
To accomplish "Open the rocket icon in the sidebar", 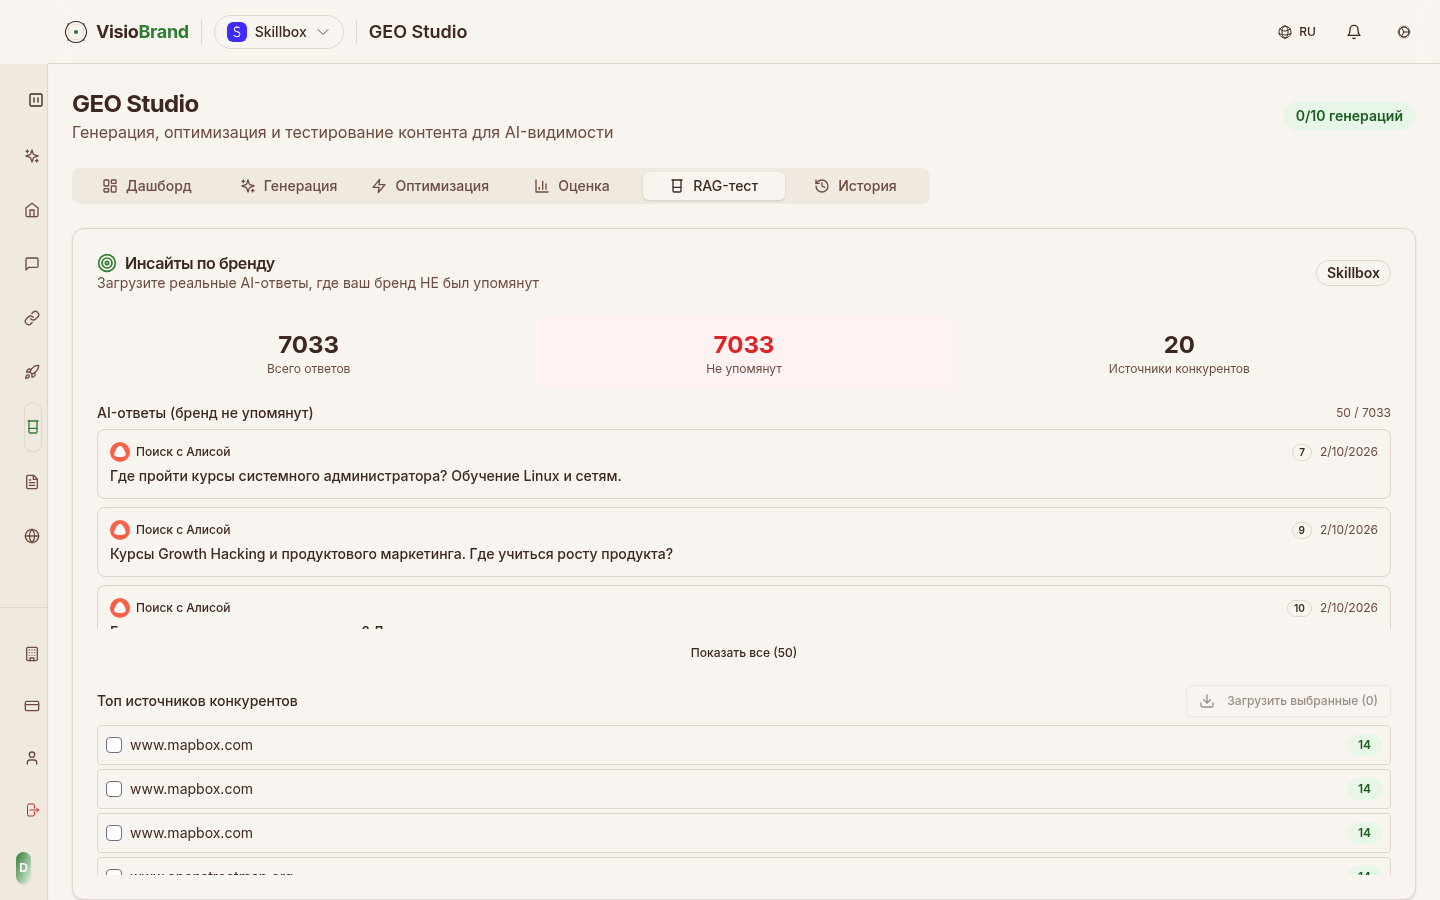I will (x=32, y=372).
